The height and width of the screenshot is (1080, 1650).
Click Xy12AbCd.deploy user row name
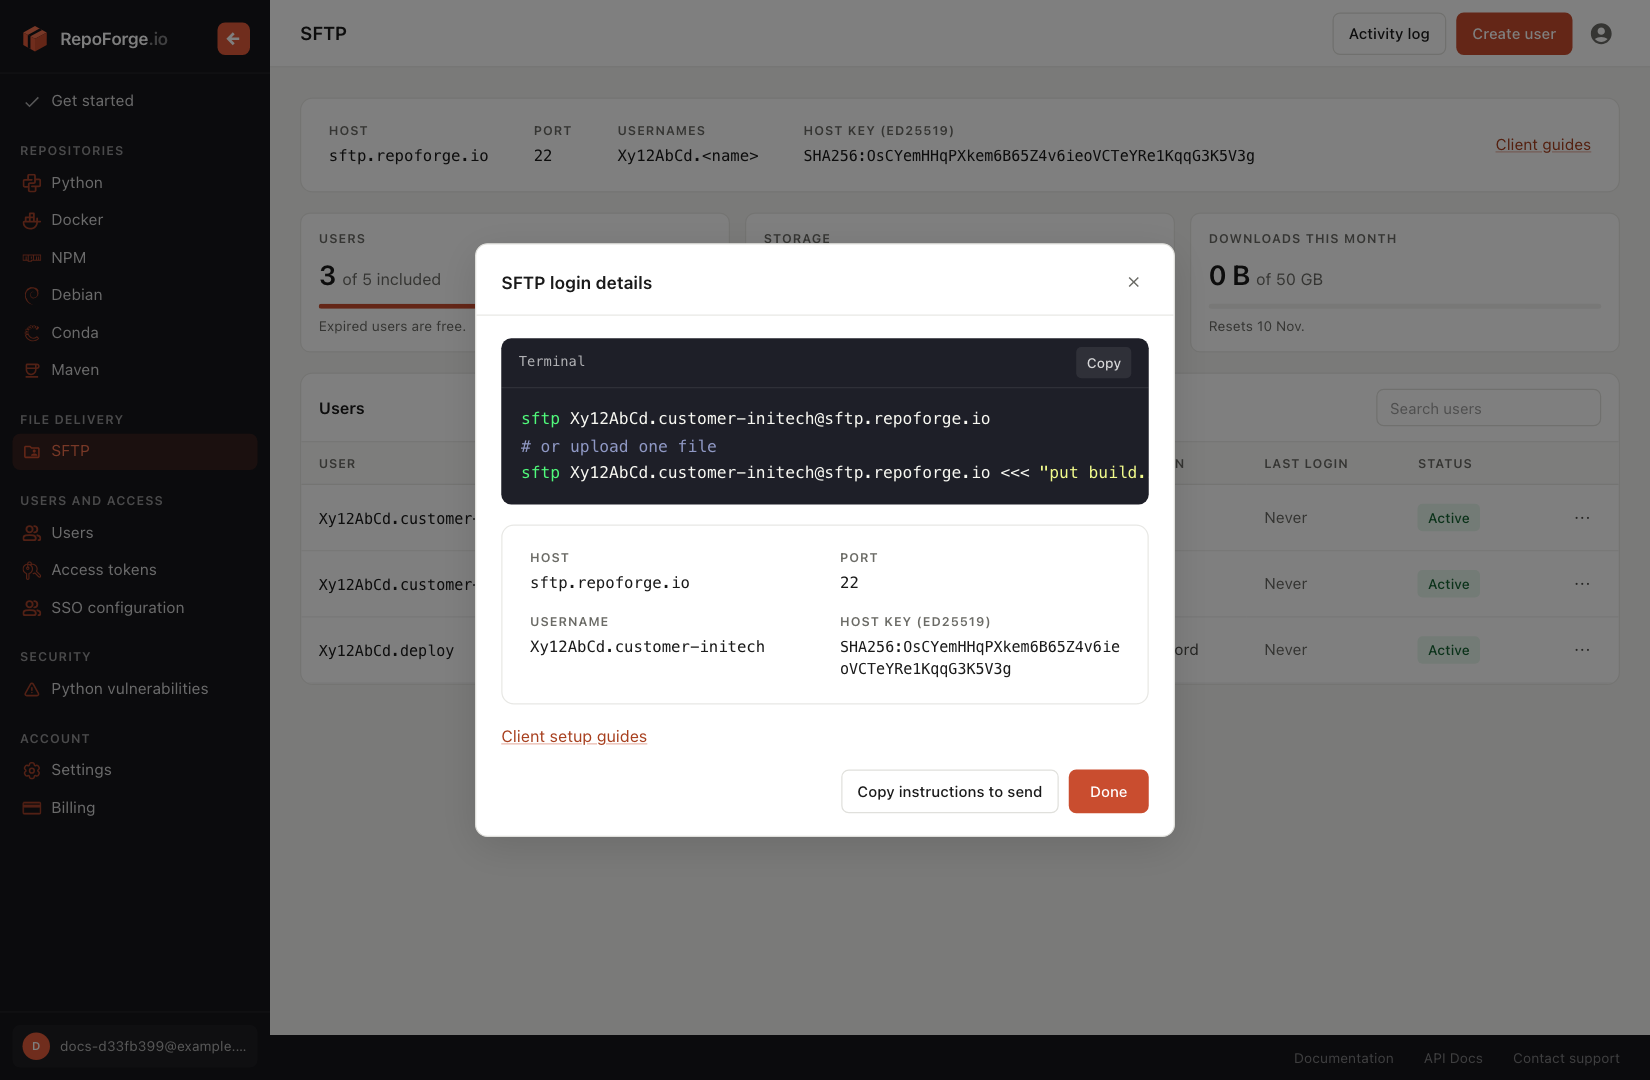pos(386,651)
